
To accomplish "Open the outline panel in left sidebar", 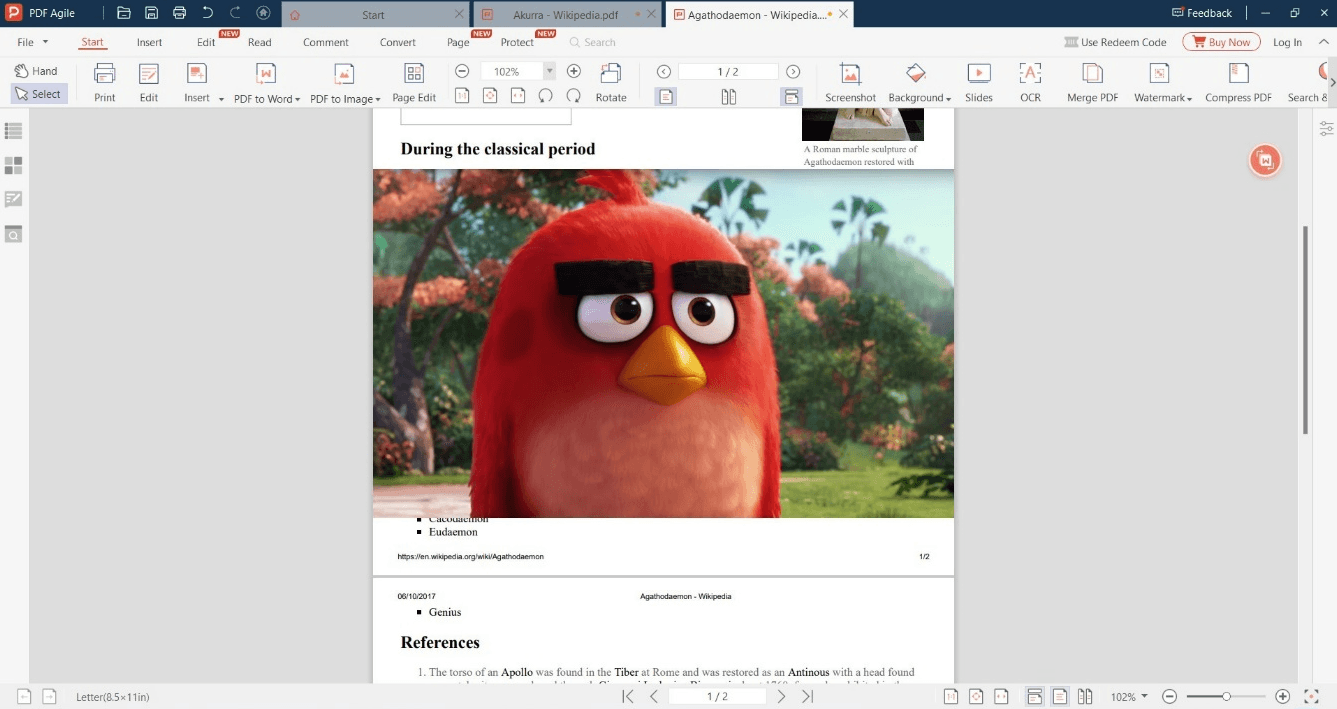I will pyautogui.click(x=14, y=131).
